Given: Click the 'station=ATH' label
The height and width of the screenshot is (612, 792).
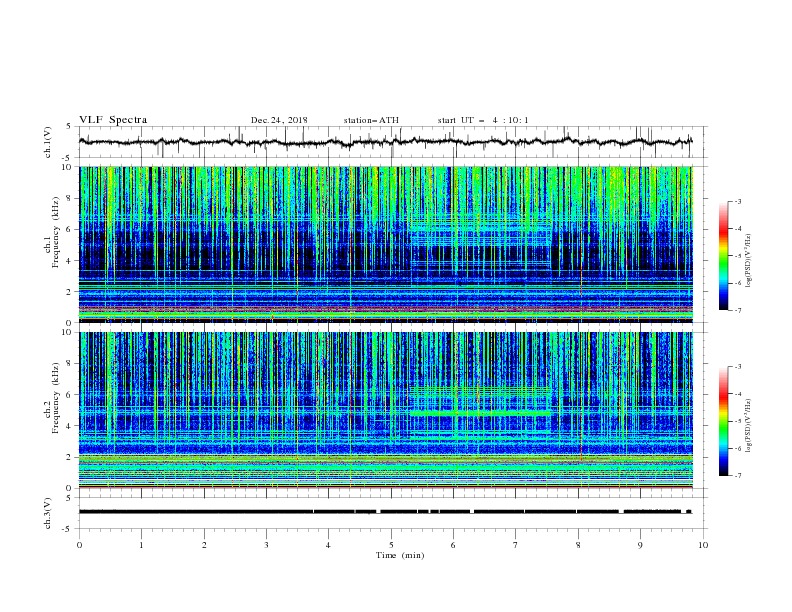Looking at the screenshot, I should [x=371, y=120].
